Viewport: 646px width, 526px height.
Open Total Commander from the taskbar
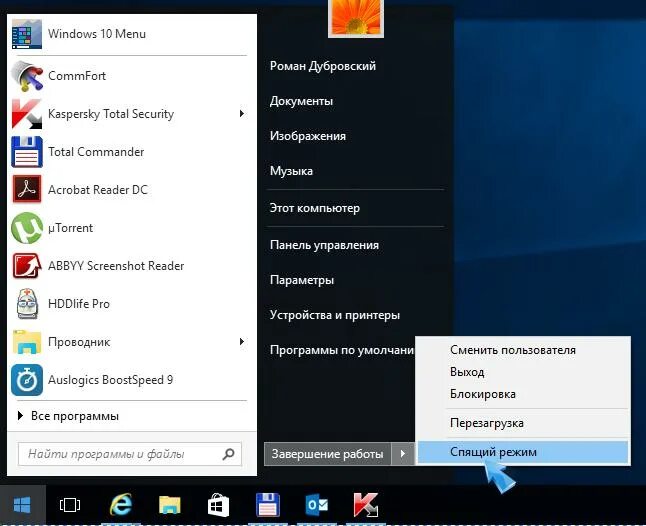[268, 505]
